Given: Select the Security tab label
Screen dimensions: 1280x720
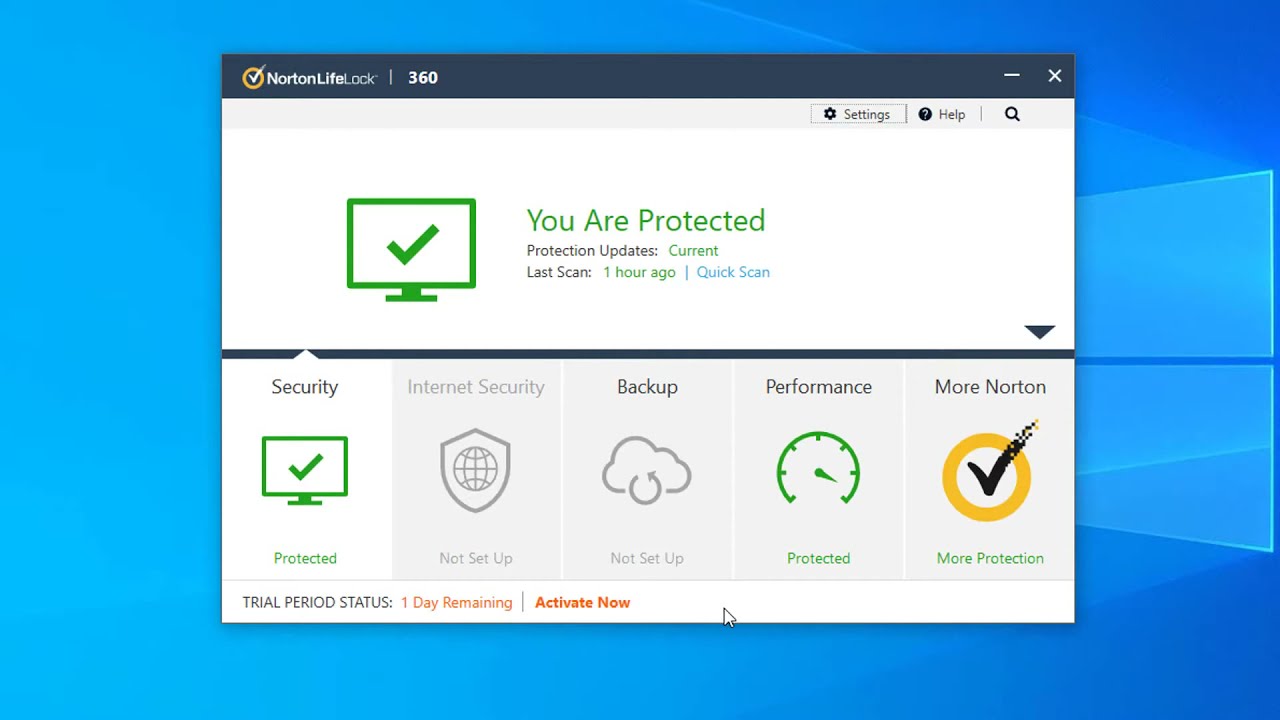Looking at the screenshot, I should [x=305, y=387].
